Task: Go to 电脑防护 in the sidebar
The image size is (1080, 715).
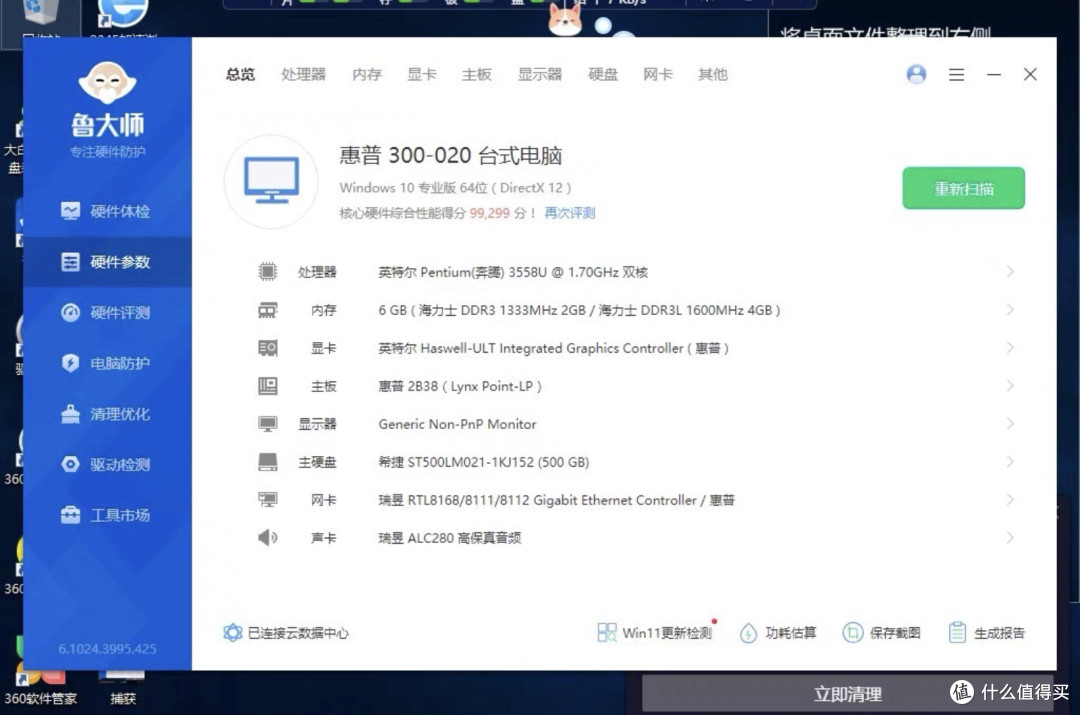Action: (x=105, y=363)
